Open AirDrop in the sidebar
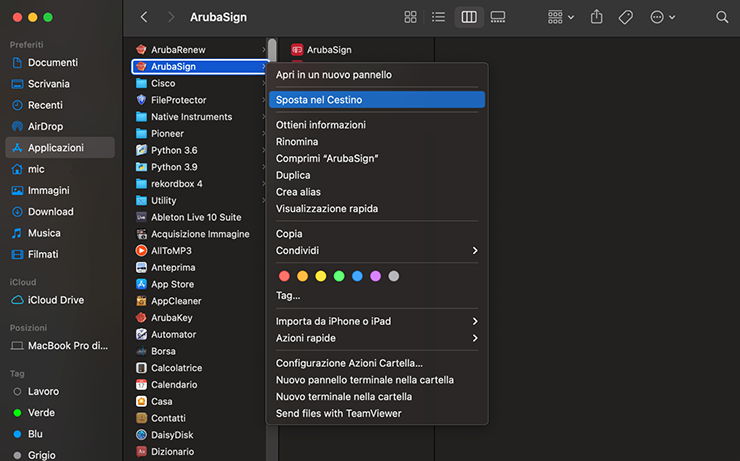The width and height of the screenshot is (740, 461). point(45,126)
